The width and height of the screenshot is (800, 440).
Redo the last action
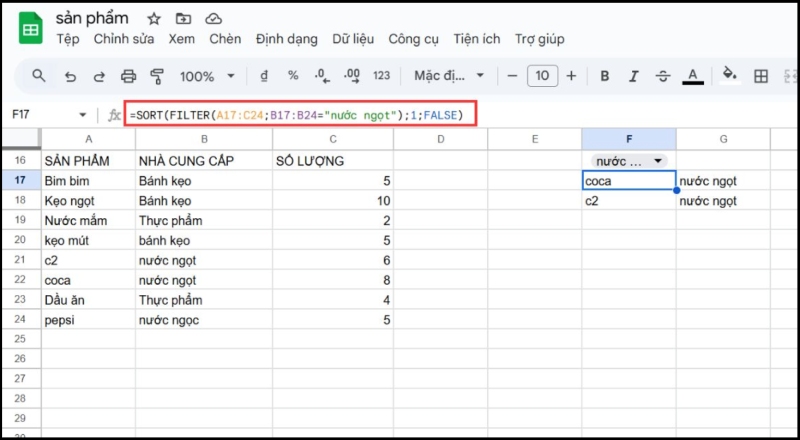coord(99,77)
